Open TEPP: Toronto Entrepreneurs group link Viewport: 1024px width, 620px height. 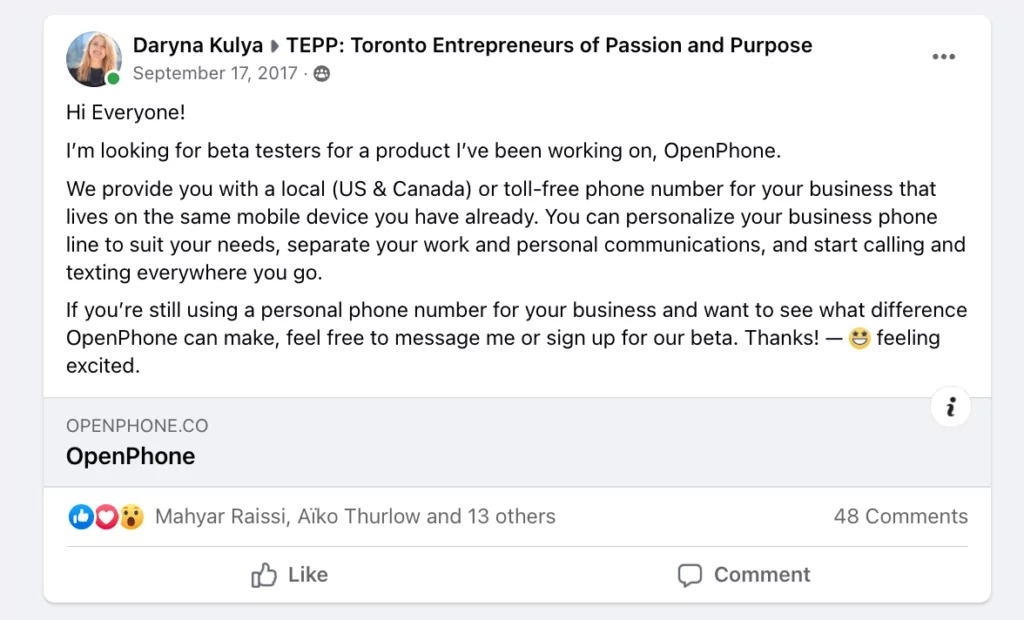(x=549, y=45)
